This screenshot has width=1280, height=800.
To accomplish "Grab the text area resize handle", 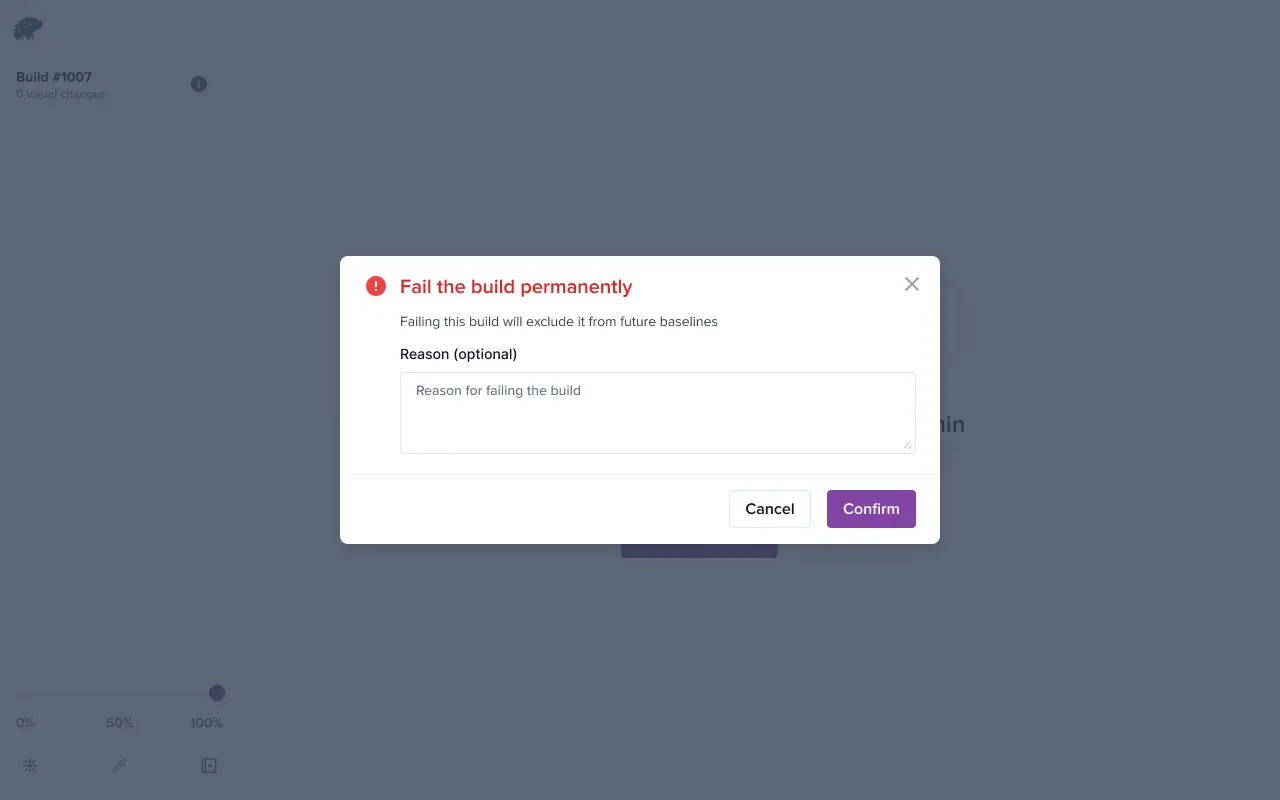I will pyautogui.click(x=908, y=446).
